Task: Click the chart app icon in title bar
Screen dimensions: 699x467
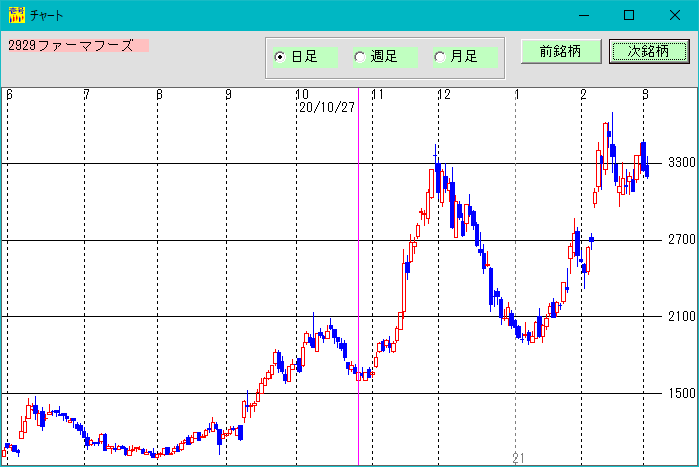Action: click(16, 15)
